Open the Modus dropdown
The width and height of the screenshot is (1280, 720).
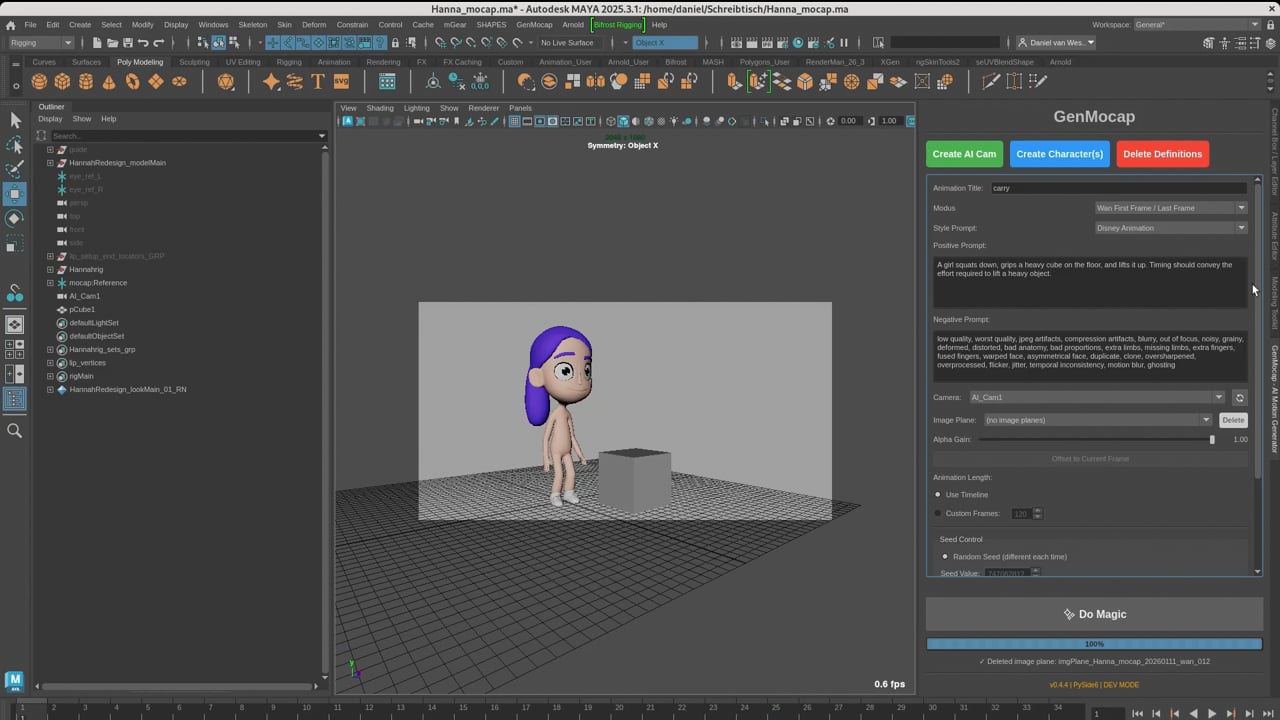(1170, 208)
